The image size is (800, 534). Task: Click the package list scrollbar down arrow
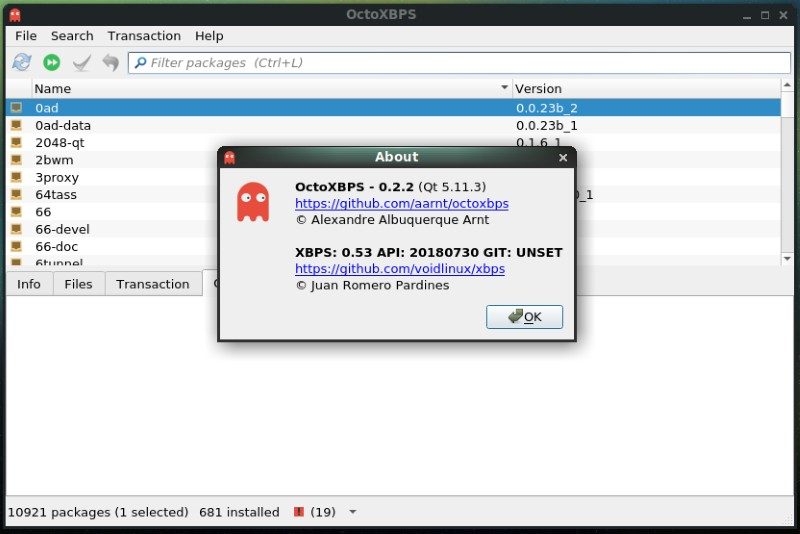(787, 259)
